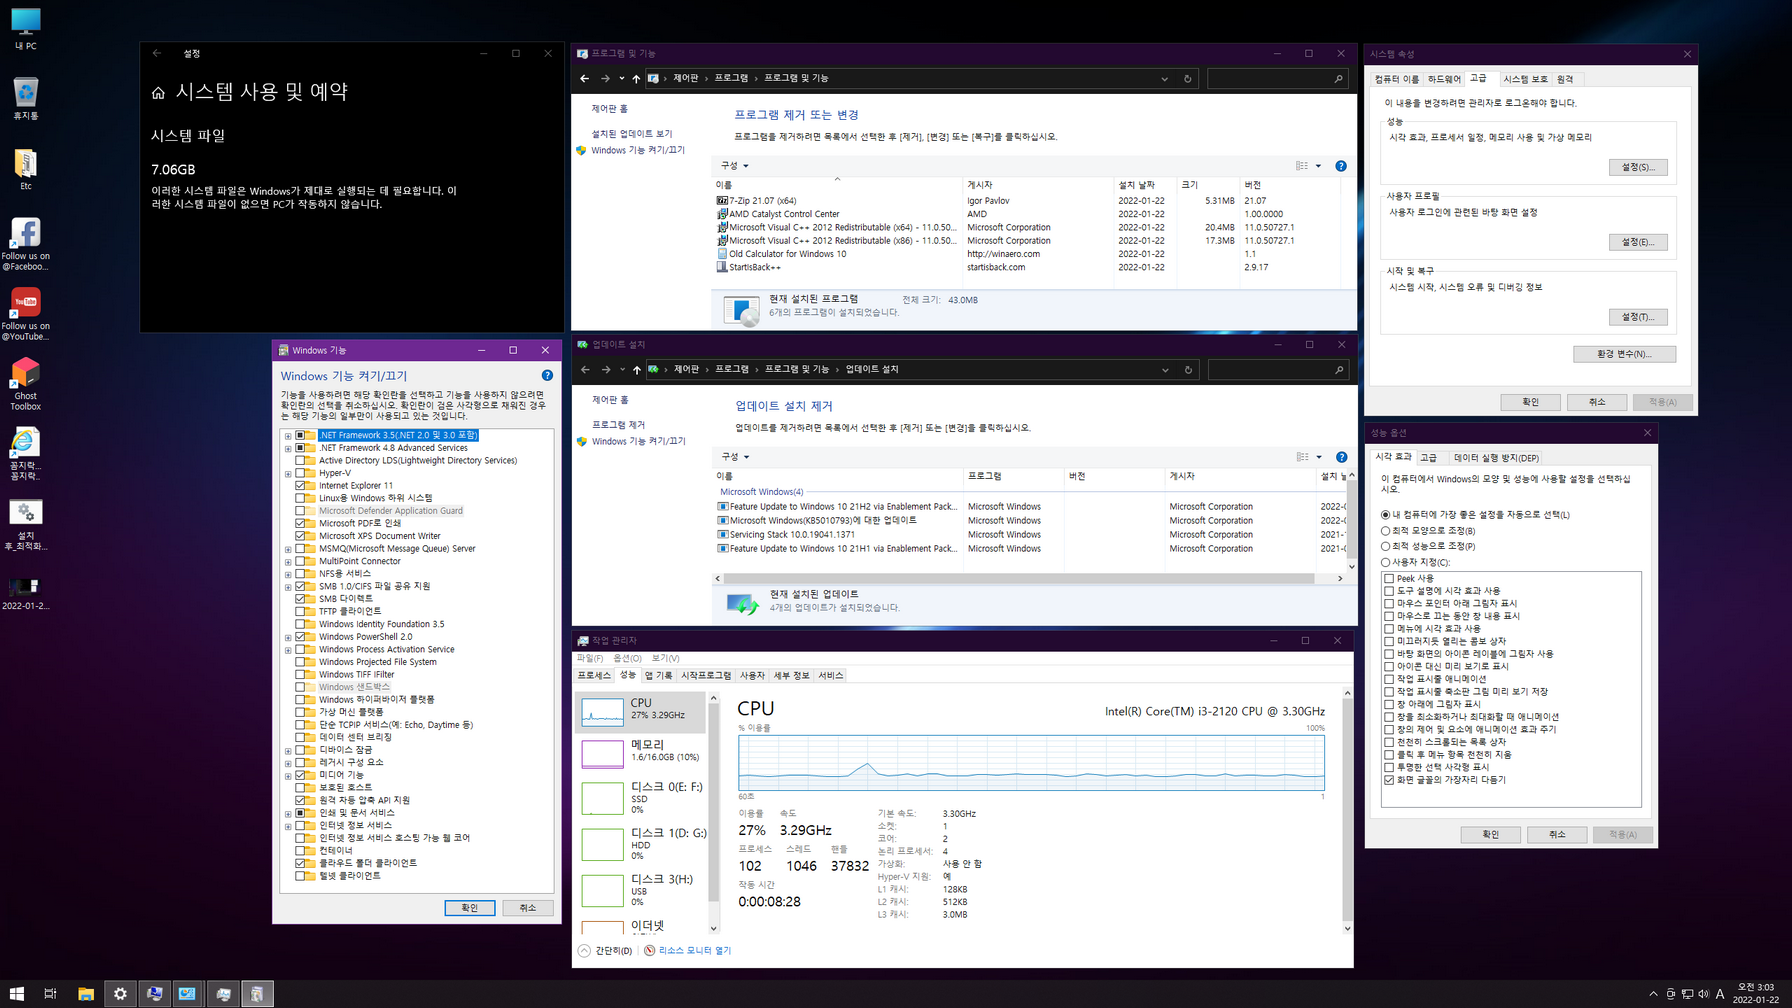1792x1008 pixels.
Task: Open the Settings gear icon on taskbar
Action: pos(120,994)
